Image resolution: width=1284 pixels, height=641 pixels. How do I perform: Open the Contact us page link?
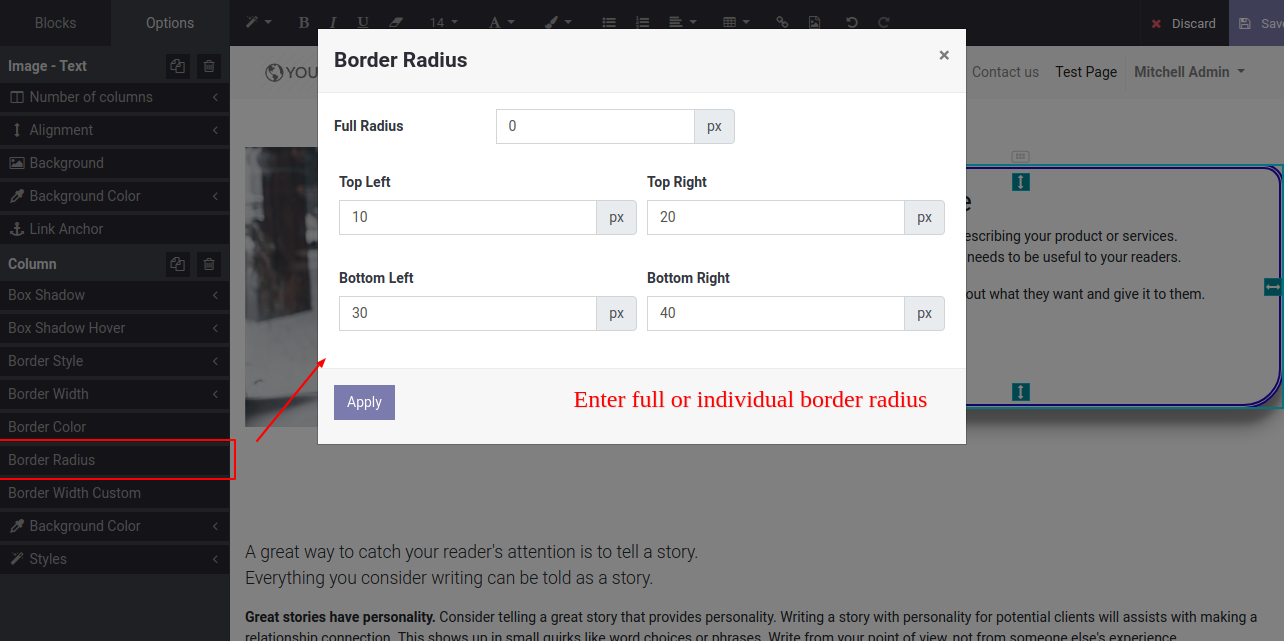coord(1005,72)
